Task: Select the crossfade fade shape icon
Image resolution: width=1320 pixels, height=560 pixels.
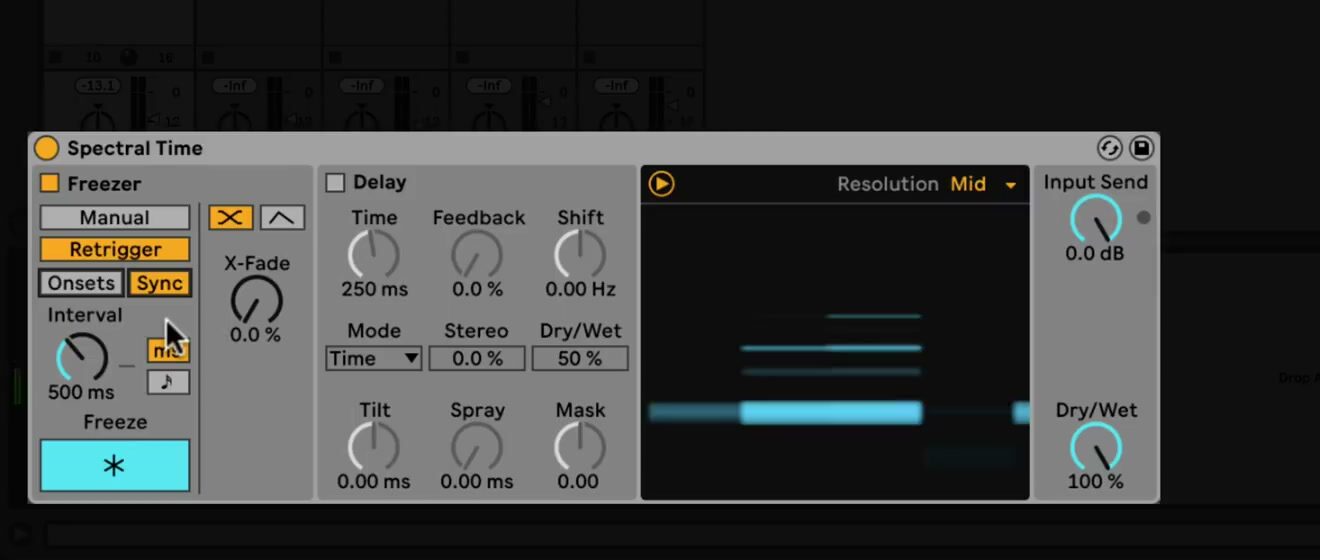Action: click(231, 218)
